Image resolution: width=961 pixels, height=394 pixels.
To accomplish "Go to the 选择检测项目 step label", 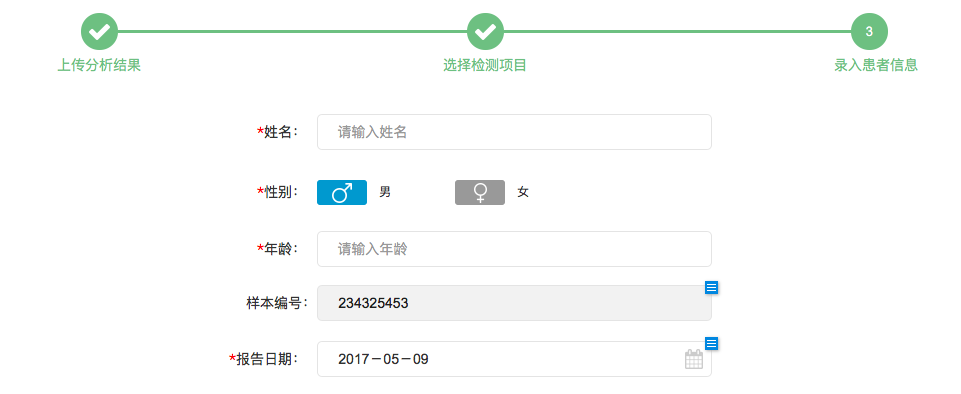I will point(485,65).
